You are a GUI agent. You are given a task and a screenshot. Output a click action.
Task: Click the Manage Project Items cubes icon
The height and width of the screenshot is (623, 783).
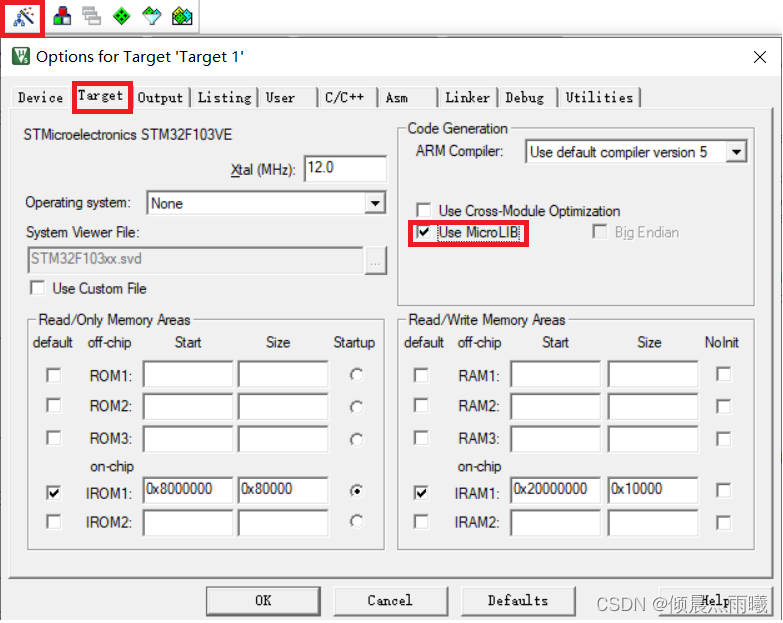point(62,16)
